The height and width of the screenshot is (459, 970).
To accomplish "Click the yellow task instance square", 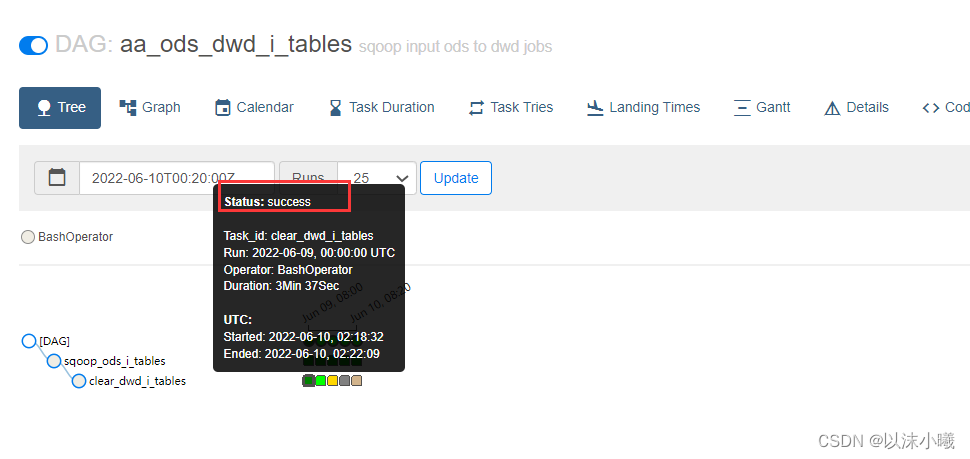I will click(332, 380).
